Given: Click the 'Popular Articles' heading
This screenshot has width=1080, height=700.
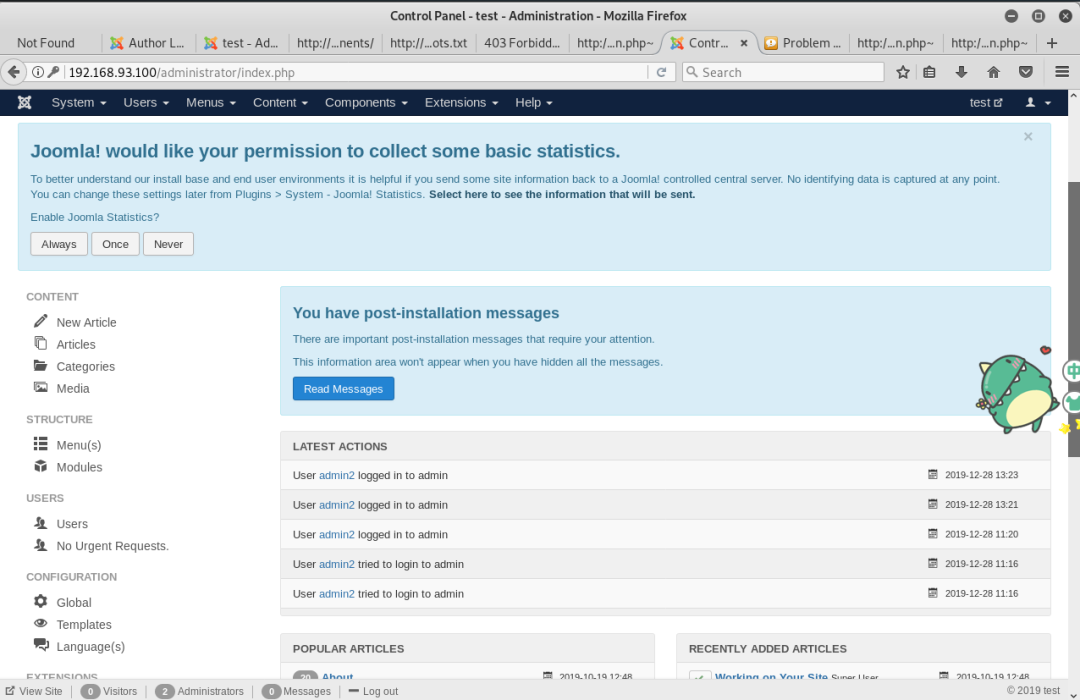Looking at the screenshot, I should (349, 649).
